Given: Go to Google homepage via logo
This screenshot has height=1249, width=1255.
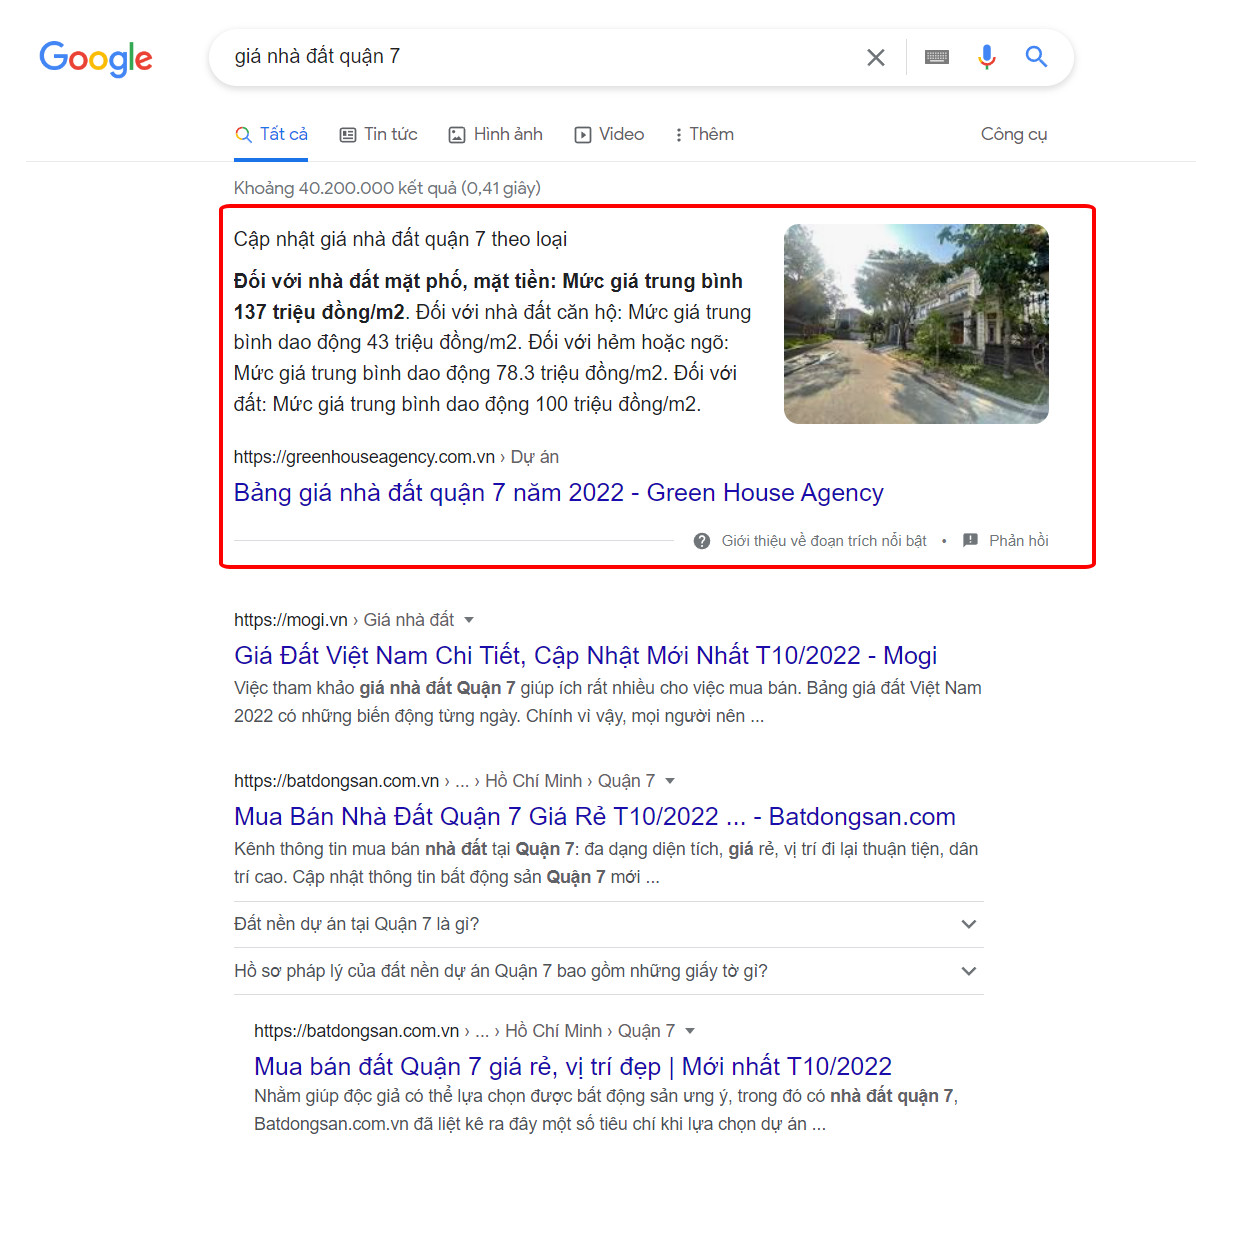Looking at the screenshot, I should pos(96,58).
